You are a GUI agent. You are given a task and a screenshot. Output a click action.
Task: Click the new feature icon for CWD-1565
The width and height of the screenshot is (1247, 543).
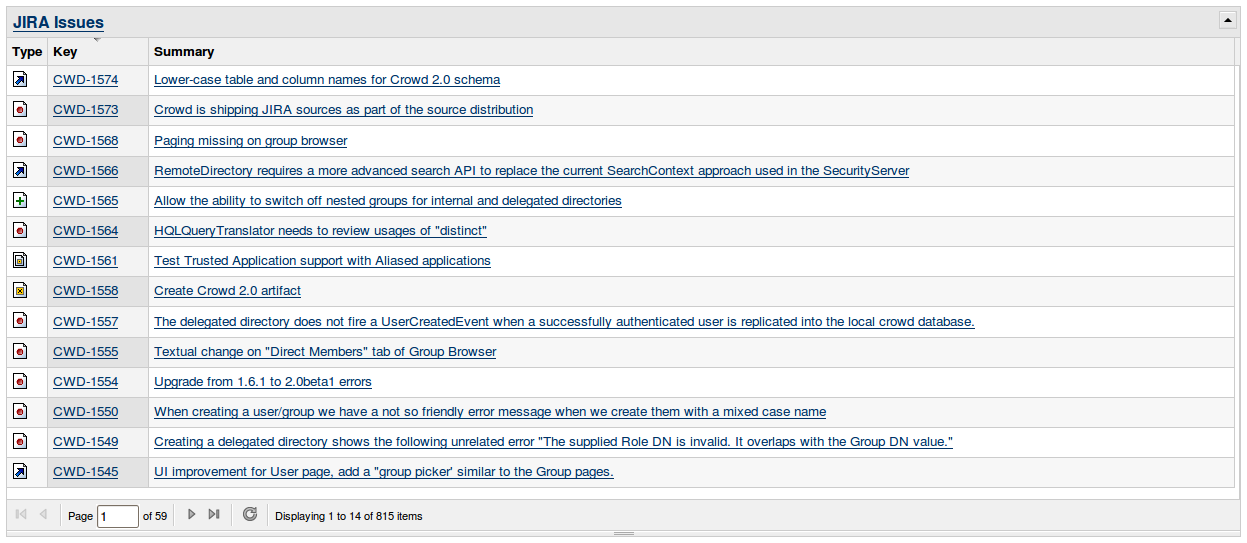point(20,200)
